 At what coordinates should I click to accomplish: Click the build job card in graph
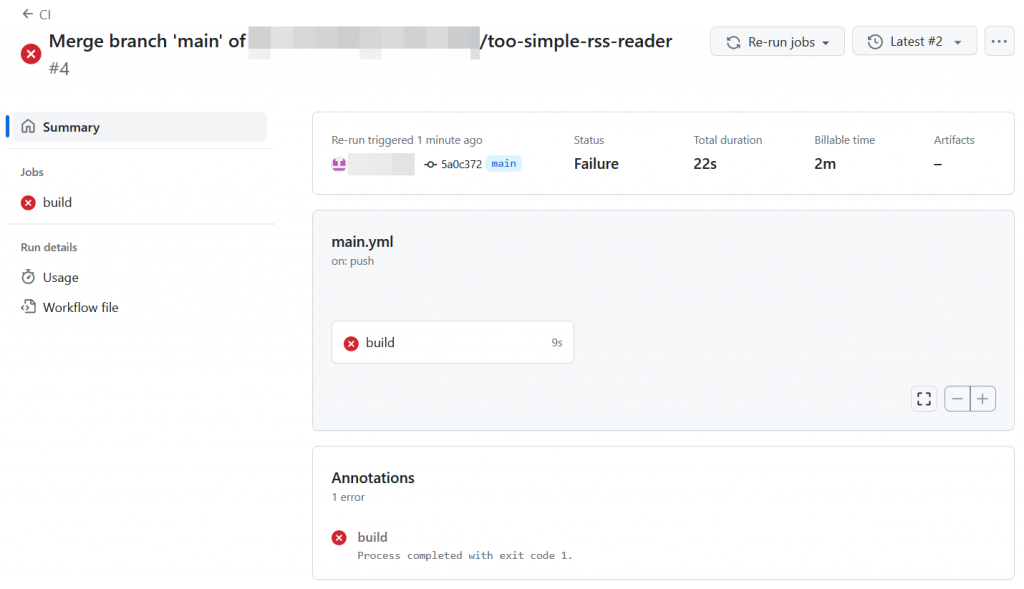pos(452,343)
